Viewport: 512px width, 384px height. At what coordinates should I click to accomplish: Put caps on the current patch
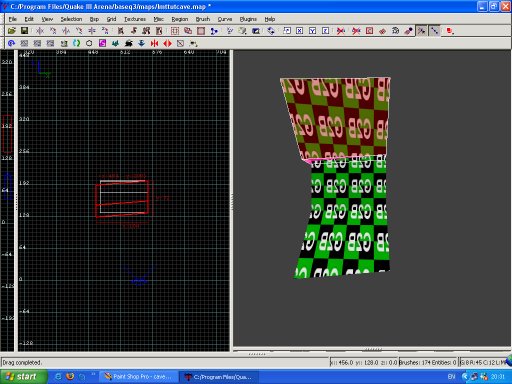coord(408,31)
